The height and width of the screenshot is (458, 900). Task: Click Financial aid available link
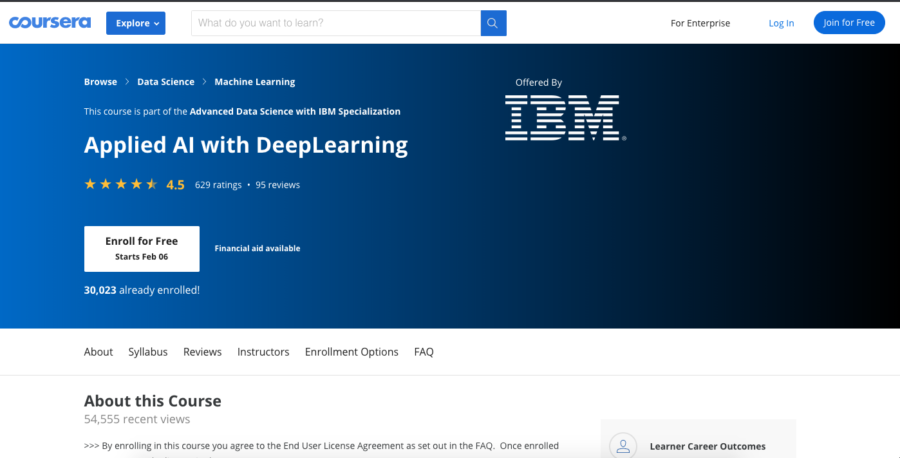click(257, 249)
